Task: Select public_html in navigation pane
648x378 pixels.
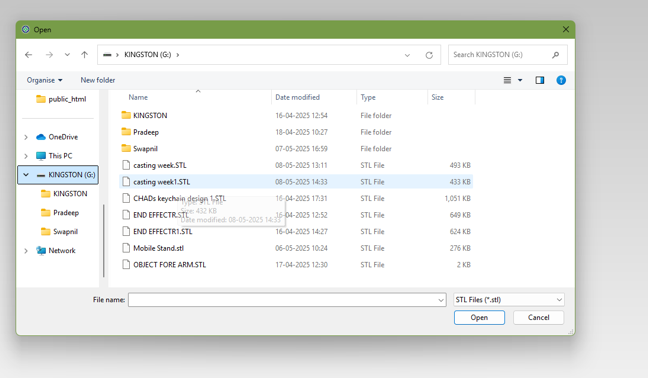Action: coord(61,99)
